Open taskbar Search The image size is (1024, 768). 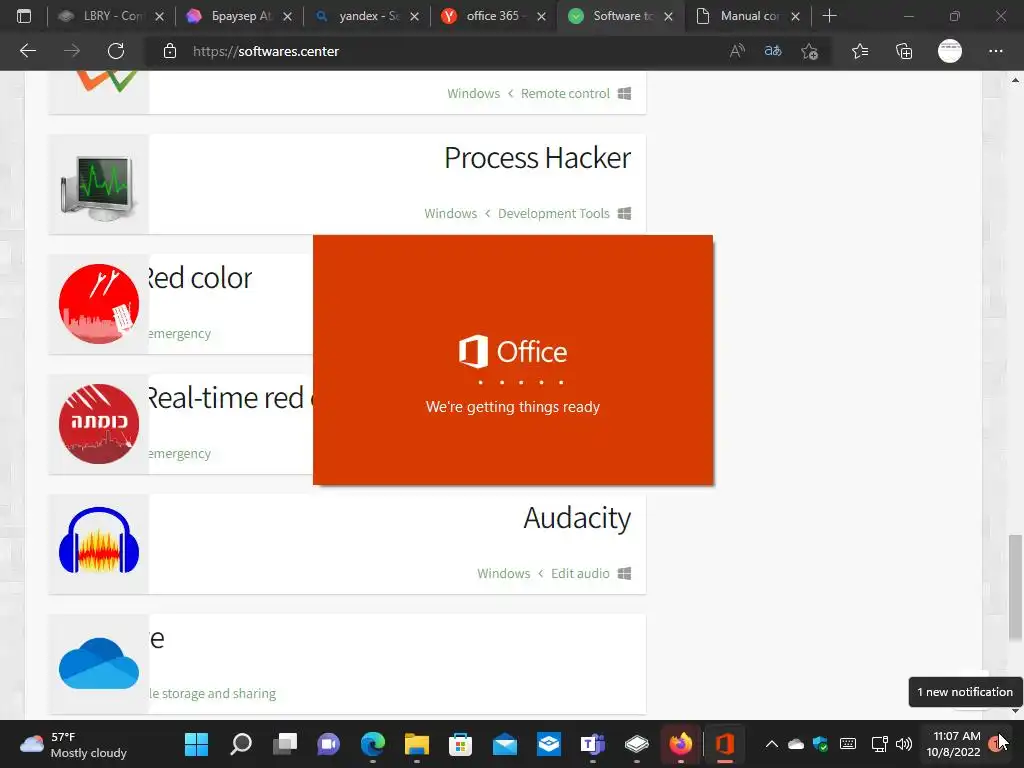tap(240, 744)
